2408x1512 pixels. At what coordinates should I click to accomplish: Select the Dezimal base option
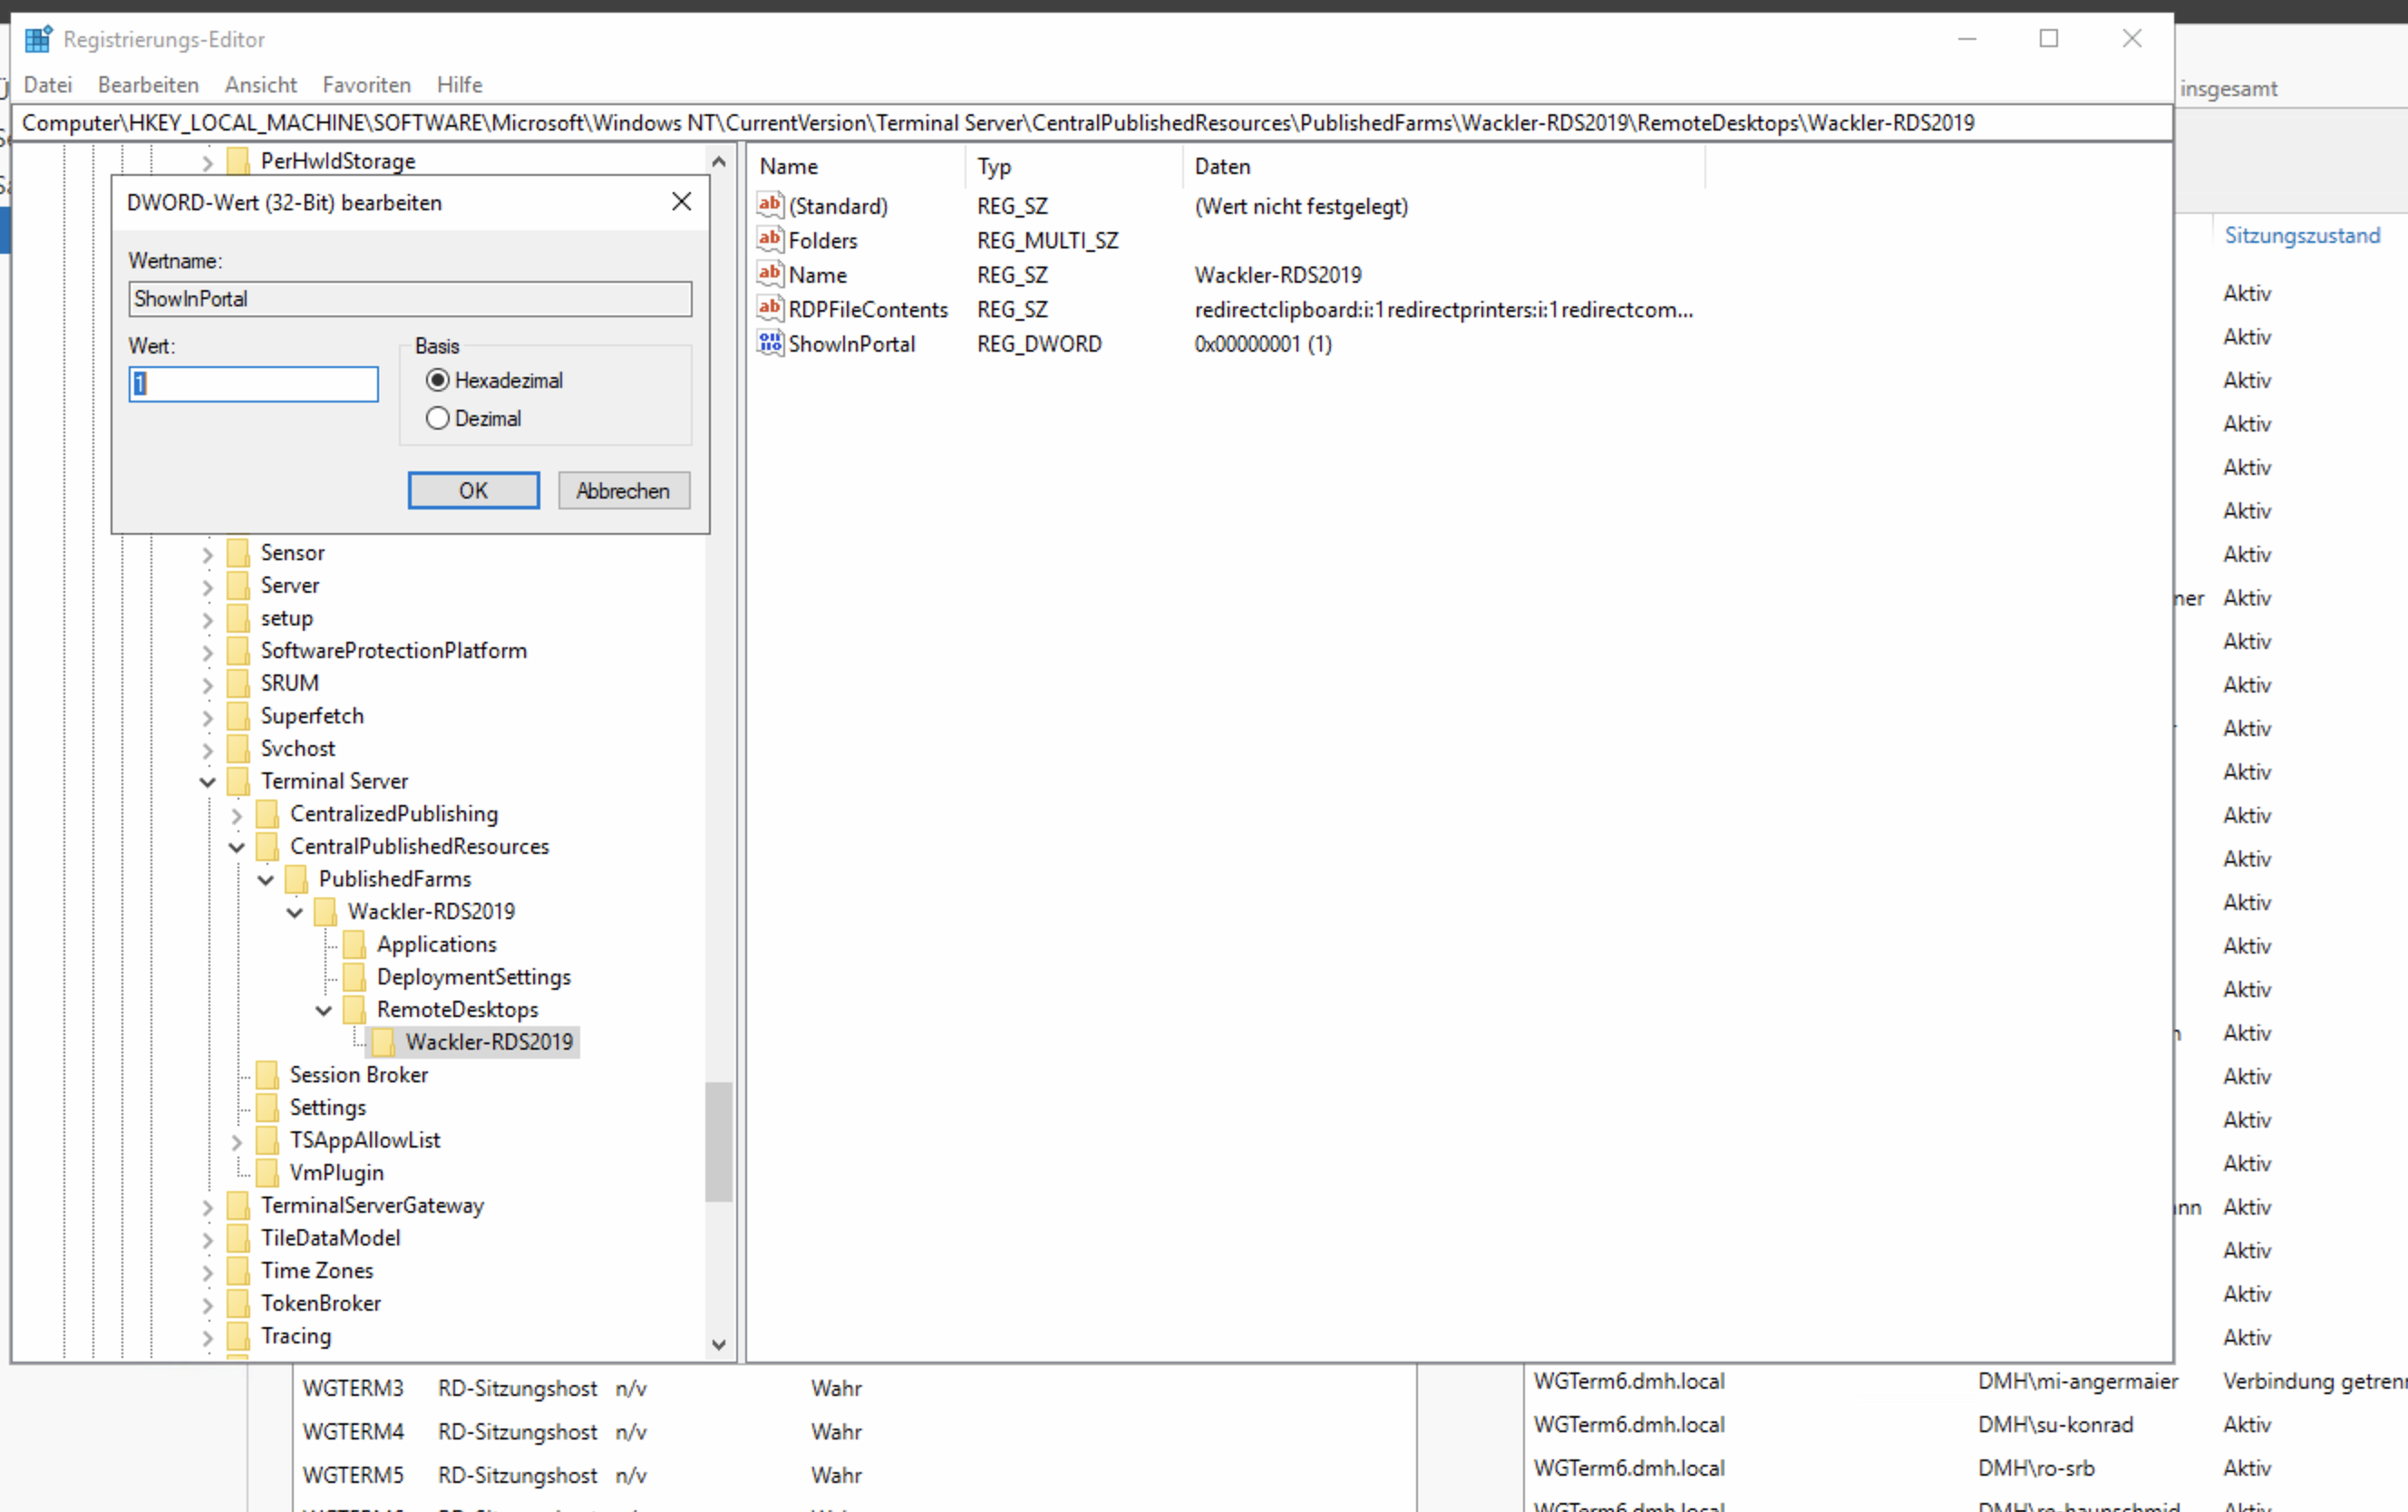click(x=437, y=418)
